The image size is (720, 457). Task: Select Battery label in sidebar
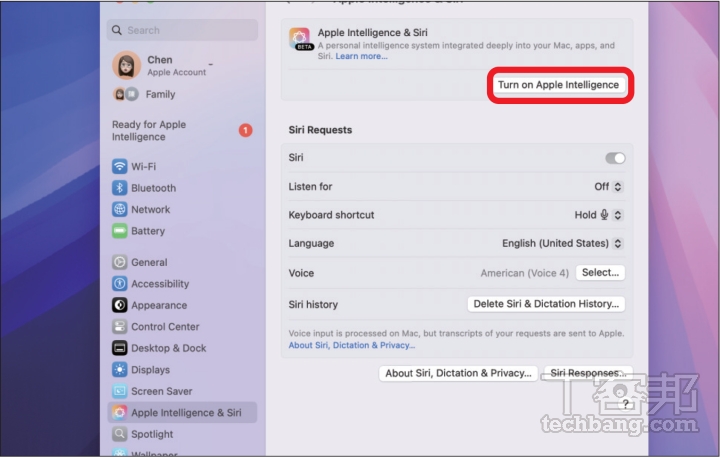click(148, 231)
